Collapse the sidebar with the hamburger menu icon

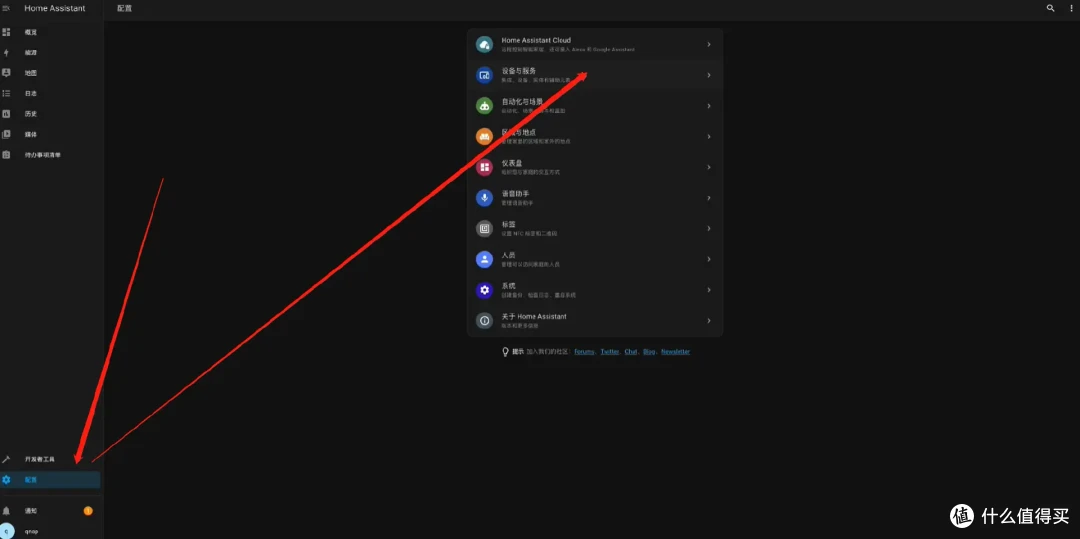[6, 8]
